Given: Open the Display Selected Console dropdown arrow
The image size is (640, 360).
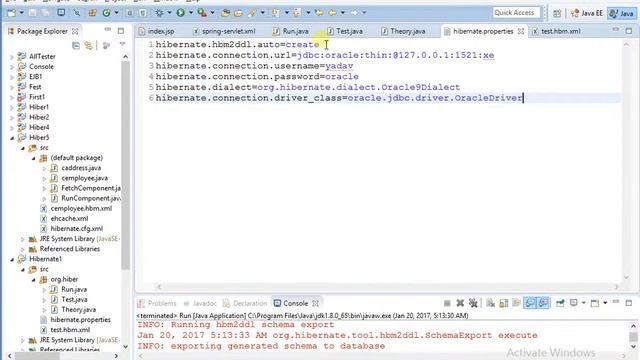Looking at the screenshot, I should (x=584, y=303).
